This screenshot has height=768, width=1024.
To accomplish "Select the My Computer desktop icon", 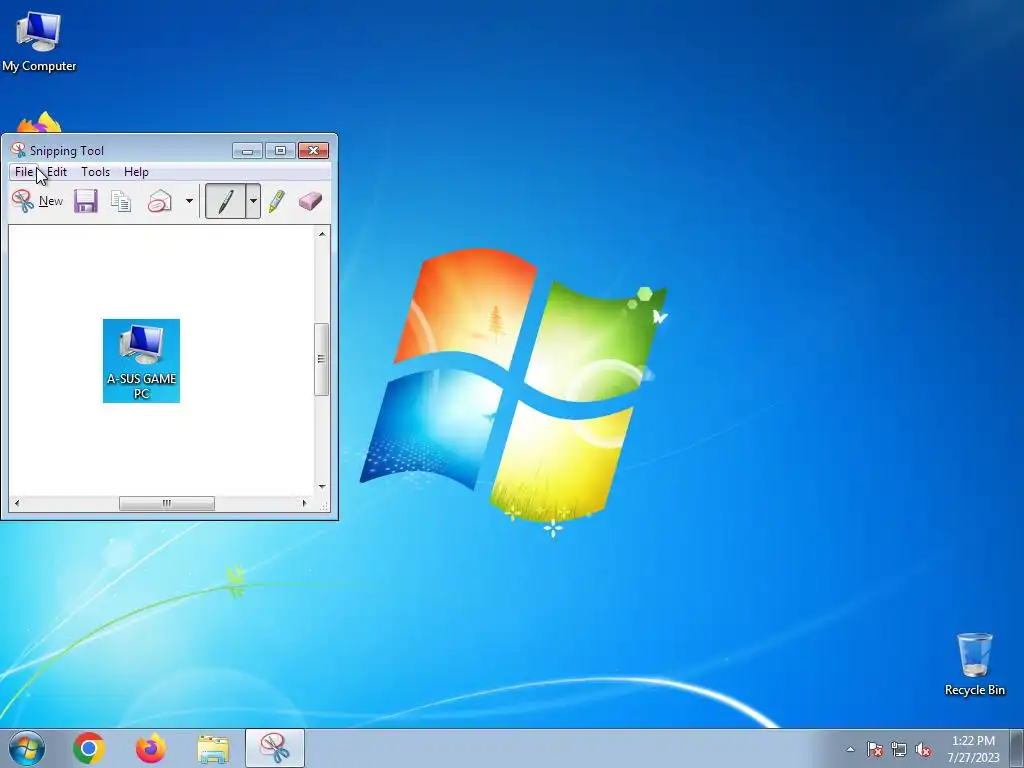I will (39, 42).
